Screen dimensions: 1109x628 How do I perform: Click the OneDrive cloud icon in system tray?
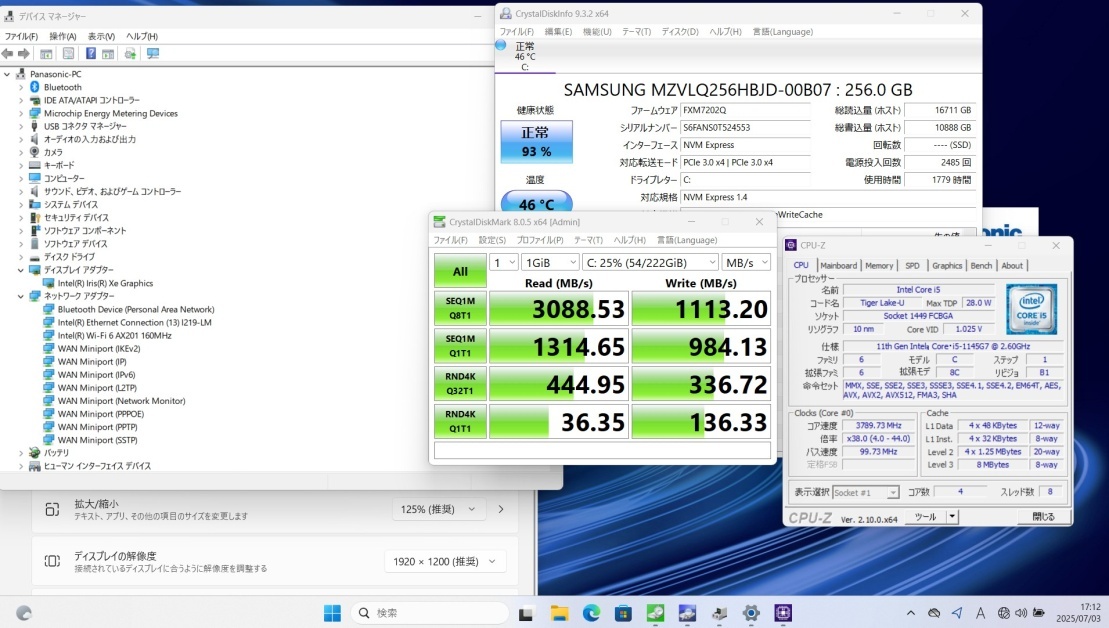tap(934, 613)
